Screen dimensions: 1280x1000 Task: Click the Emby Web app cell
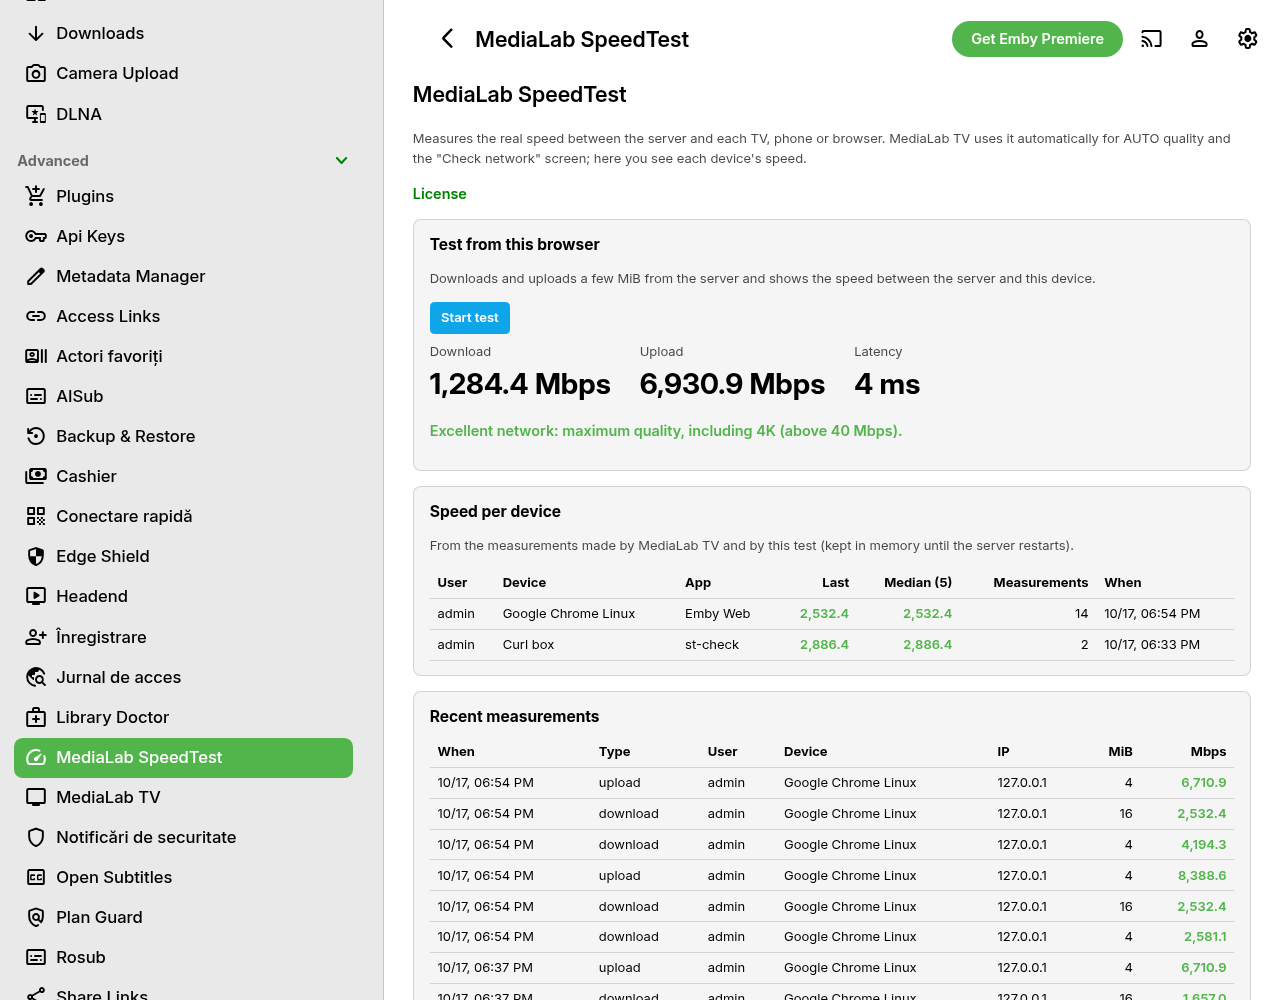[x=718, y=614]
